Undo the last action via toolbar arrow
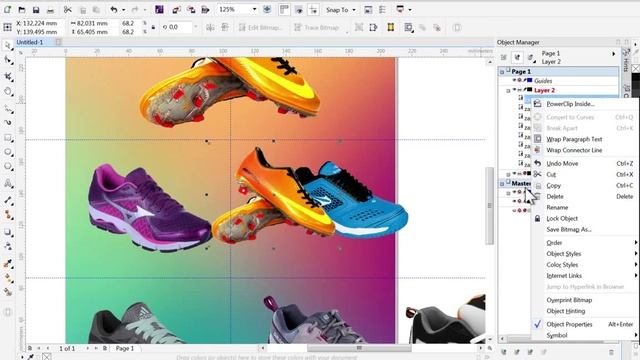Screen dimensions: 640x360 [x=114, y=9]
